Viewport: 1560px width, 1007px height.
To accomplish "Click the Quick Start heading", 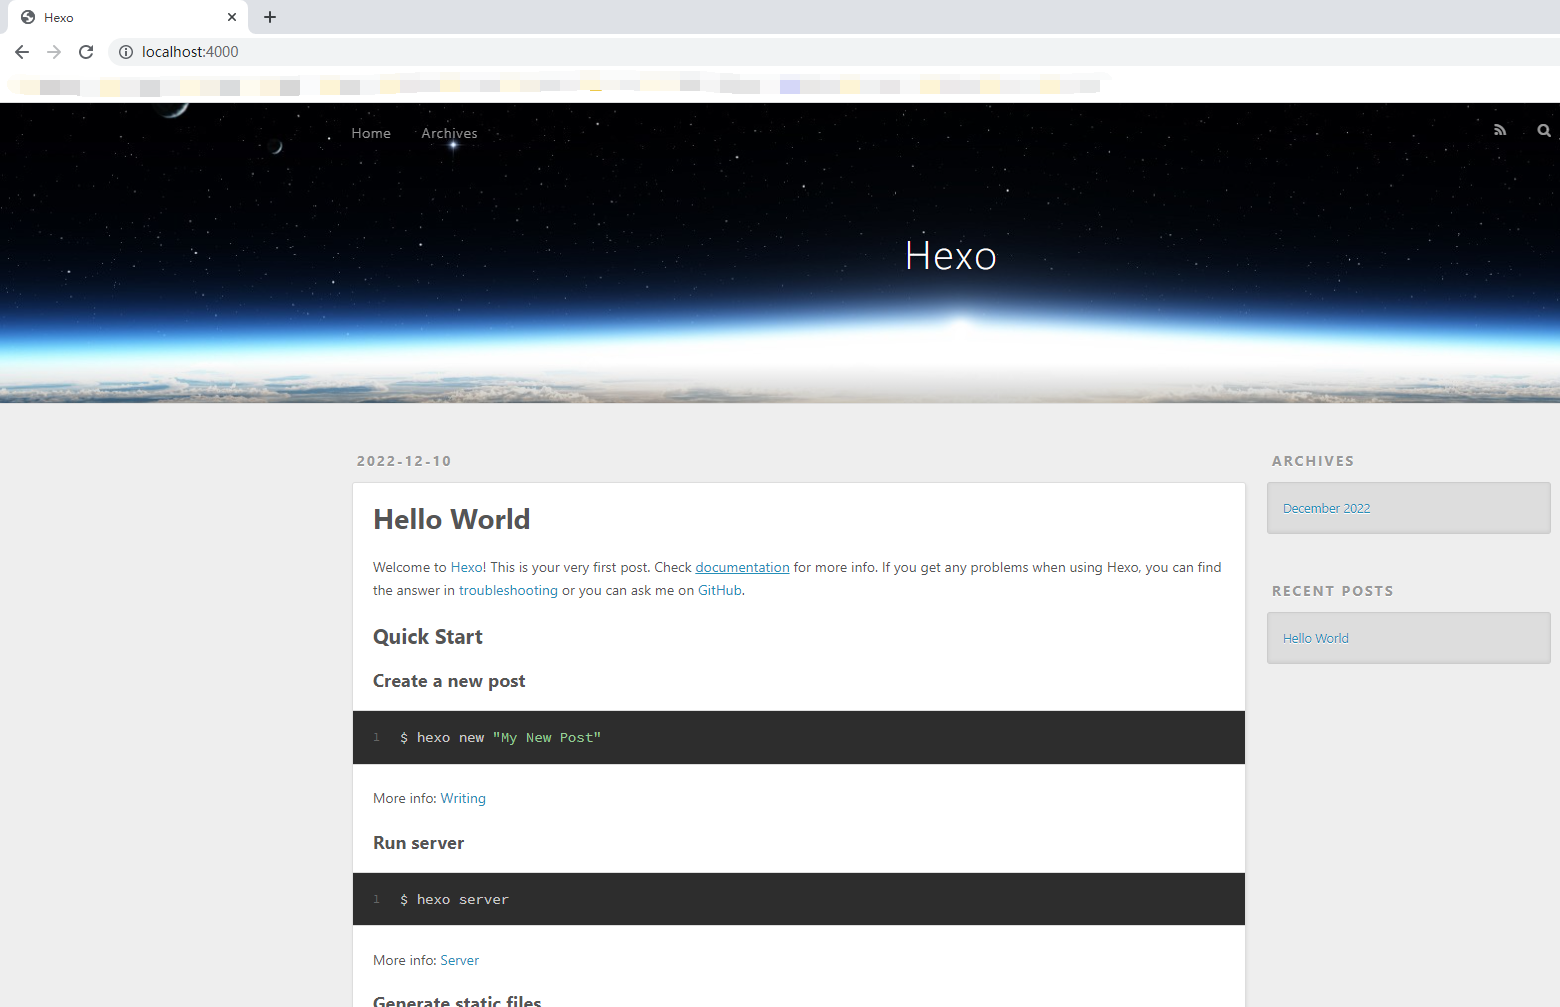I will tap(428, 637).
